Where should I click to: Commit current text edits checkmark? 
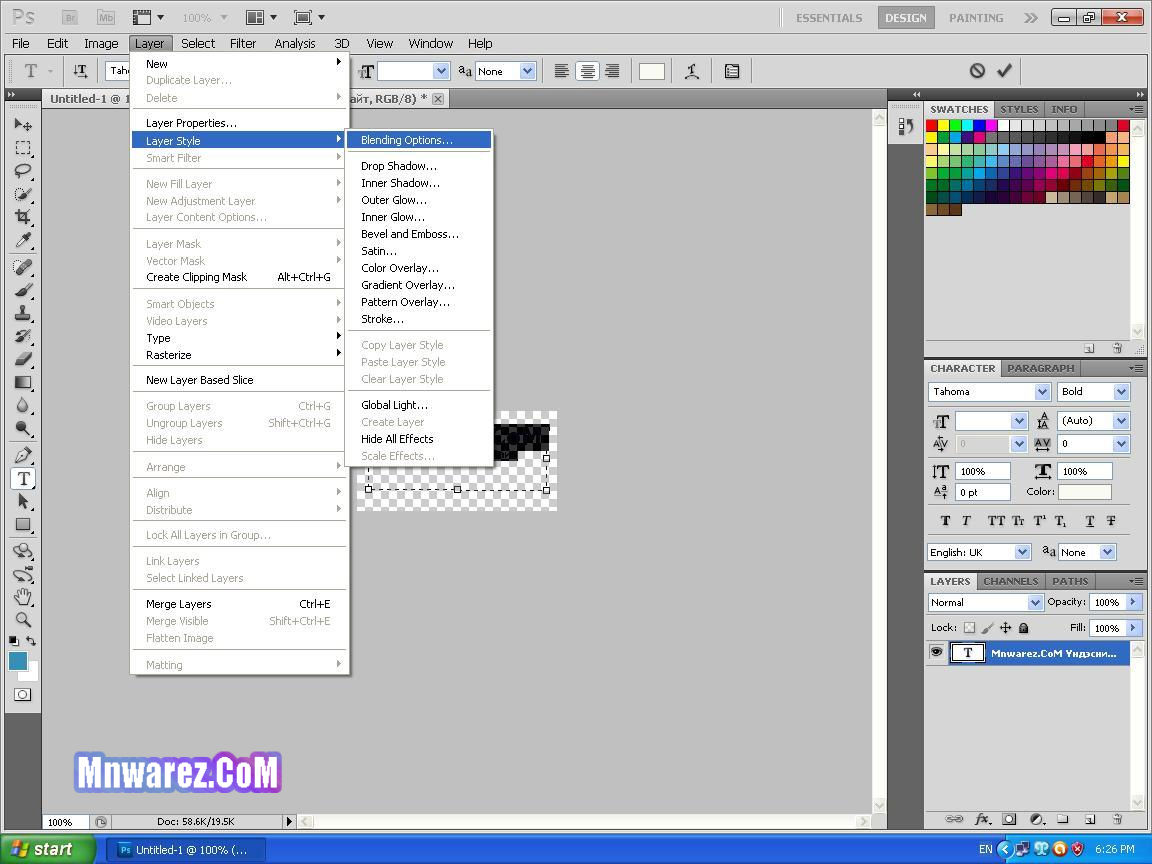[x=1004, y=71]
